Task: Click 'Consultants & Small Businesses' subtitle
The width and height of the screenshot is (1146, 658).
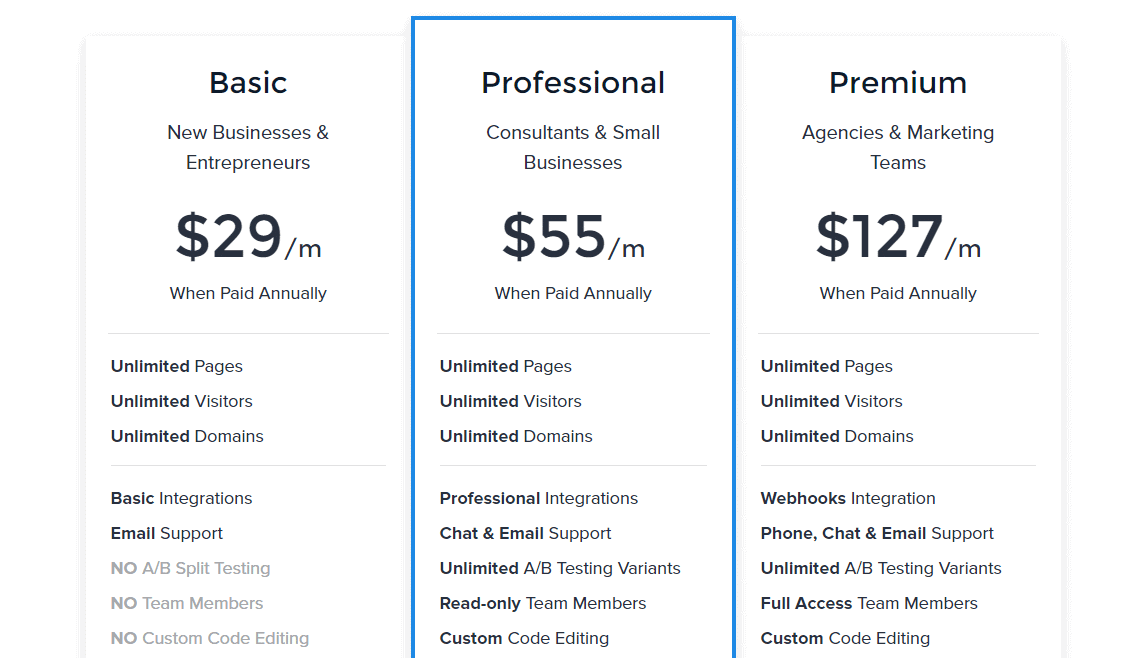Action: pos(573,147)
